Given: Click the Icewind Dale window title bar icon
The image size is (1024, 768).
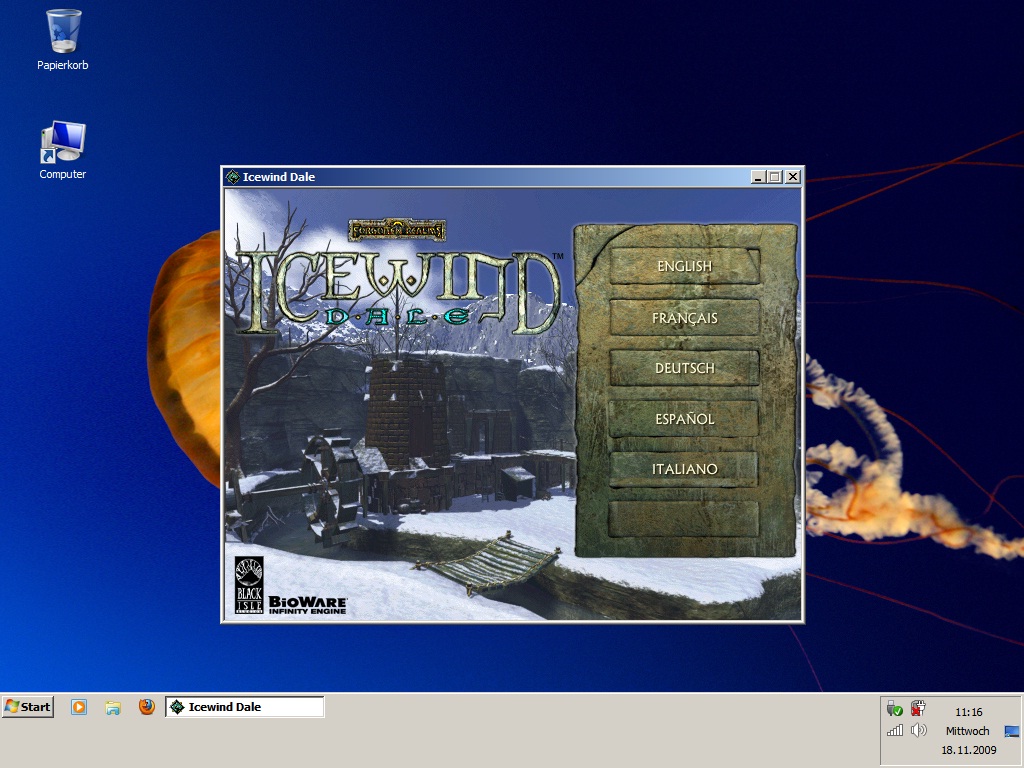Looking at the screenshot, I should pyautogui.click(x=233, y=177).
